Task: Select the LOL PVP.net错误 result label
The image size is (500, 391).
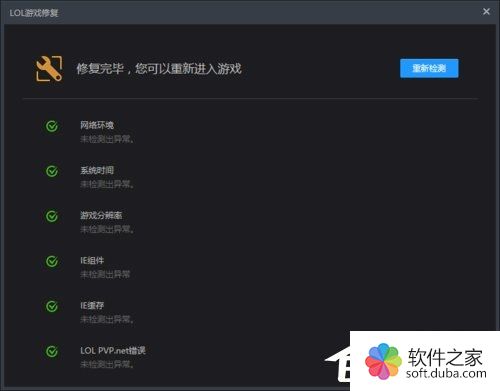Action: [x=113, y=350]
